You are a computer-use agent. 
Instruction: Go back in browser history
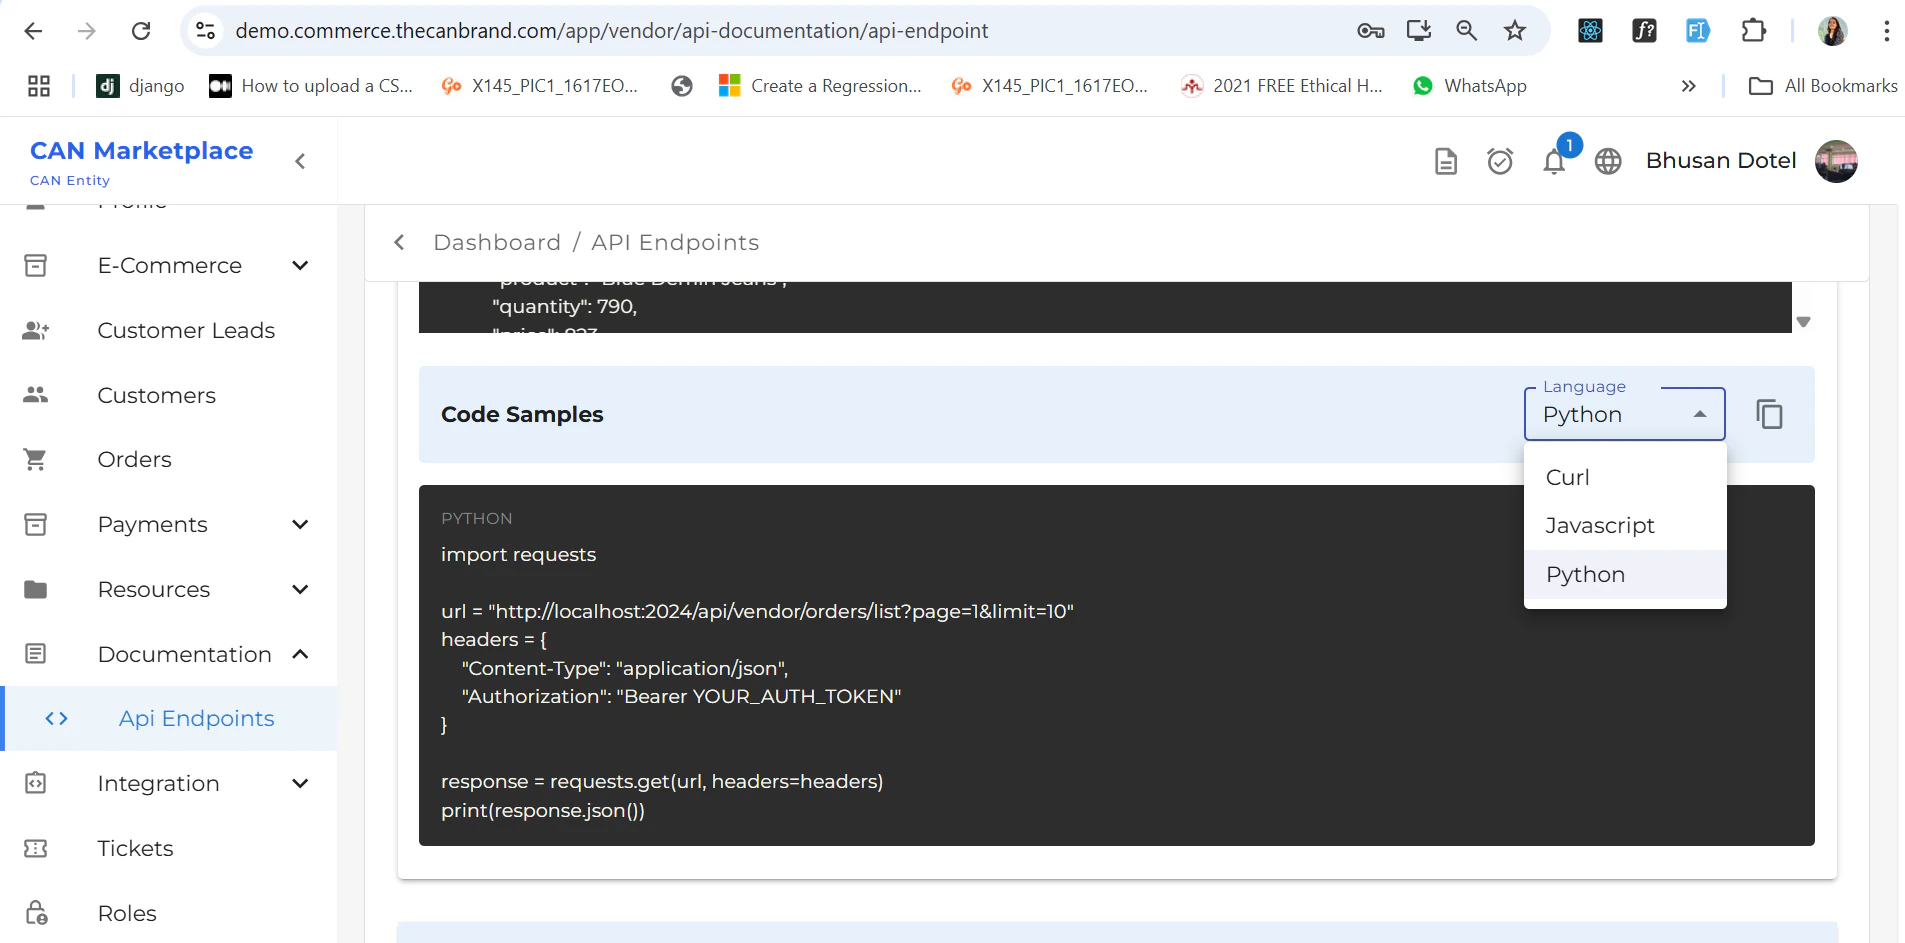pyautogui.click(x=33, y=31)
